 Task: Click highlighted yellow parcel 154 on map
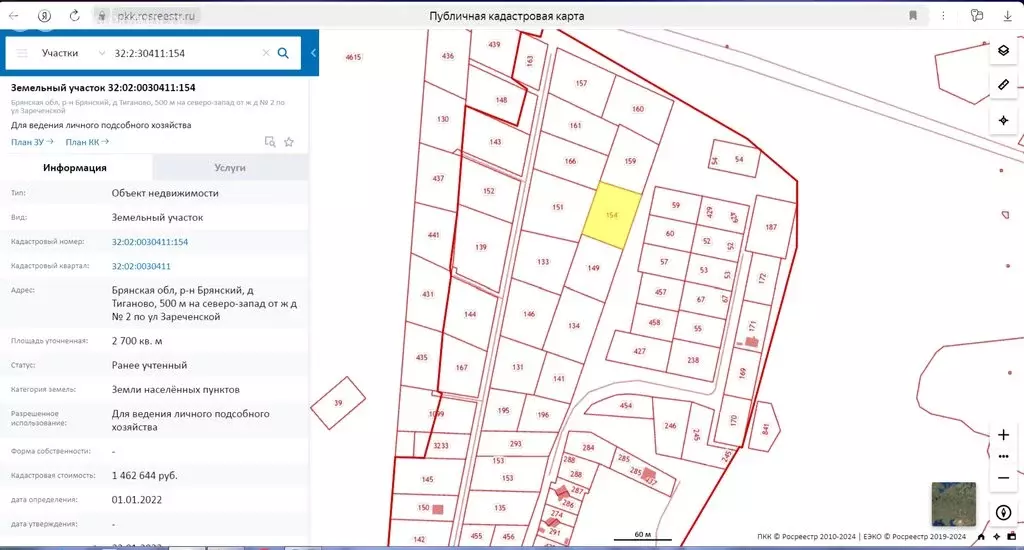(610, 216)
